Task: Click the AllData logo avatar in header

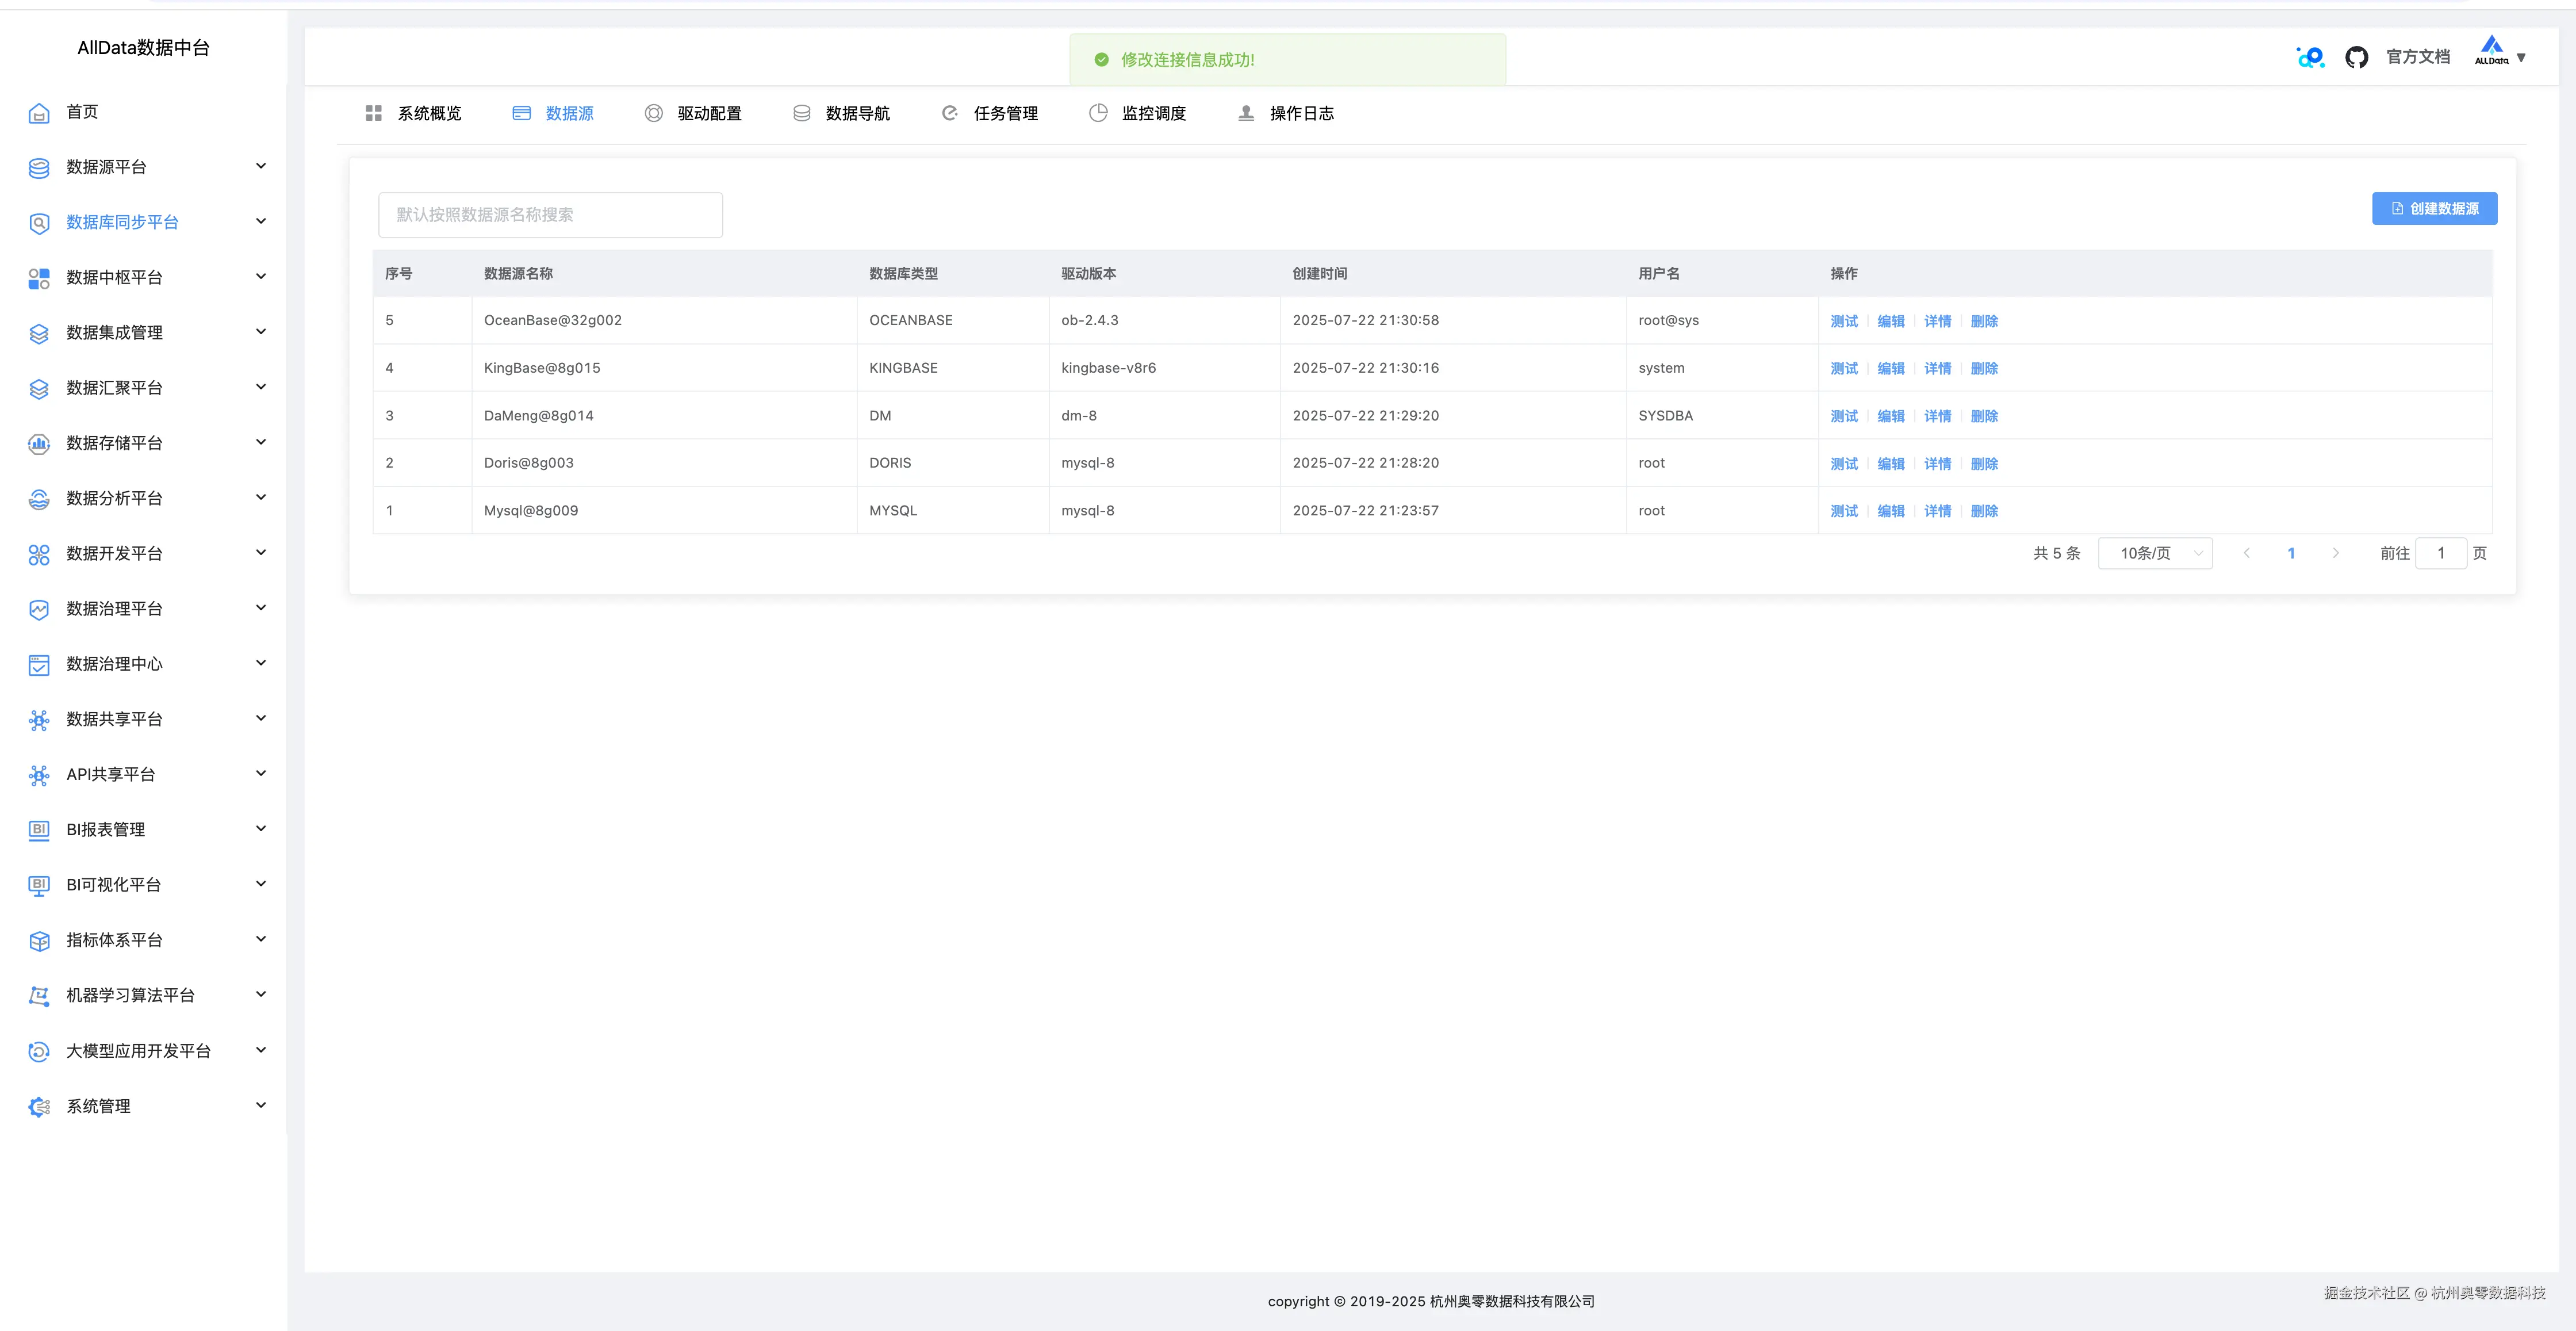Action: pos(2491,51)
